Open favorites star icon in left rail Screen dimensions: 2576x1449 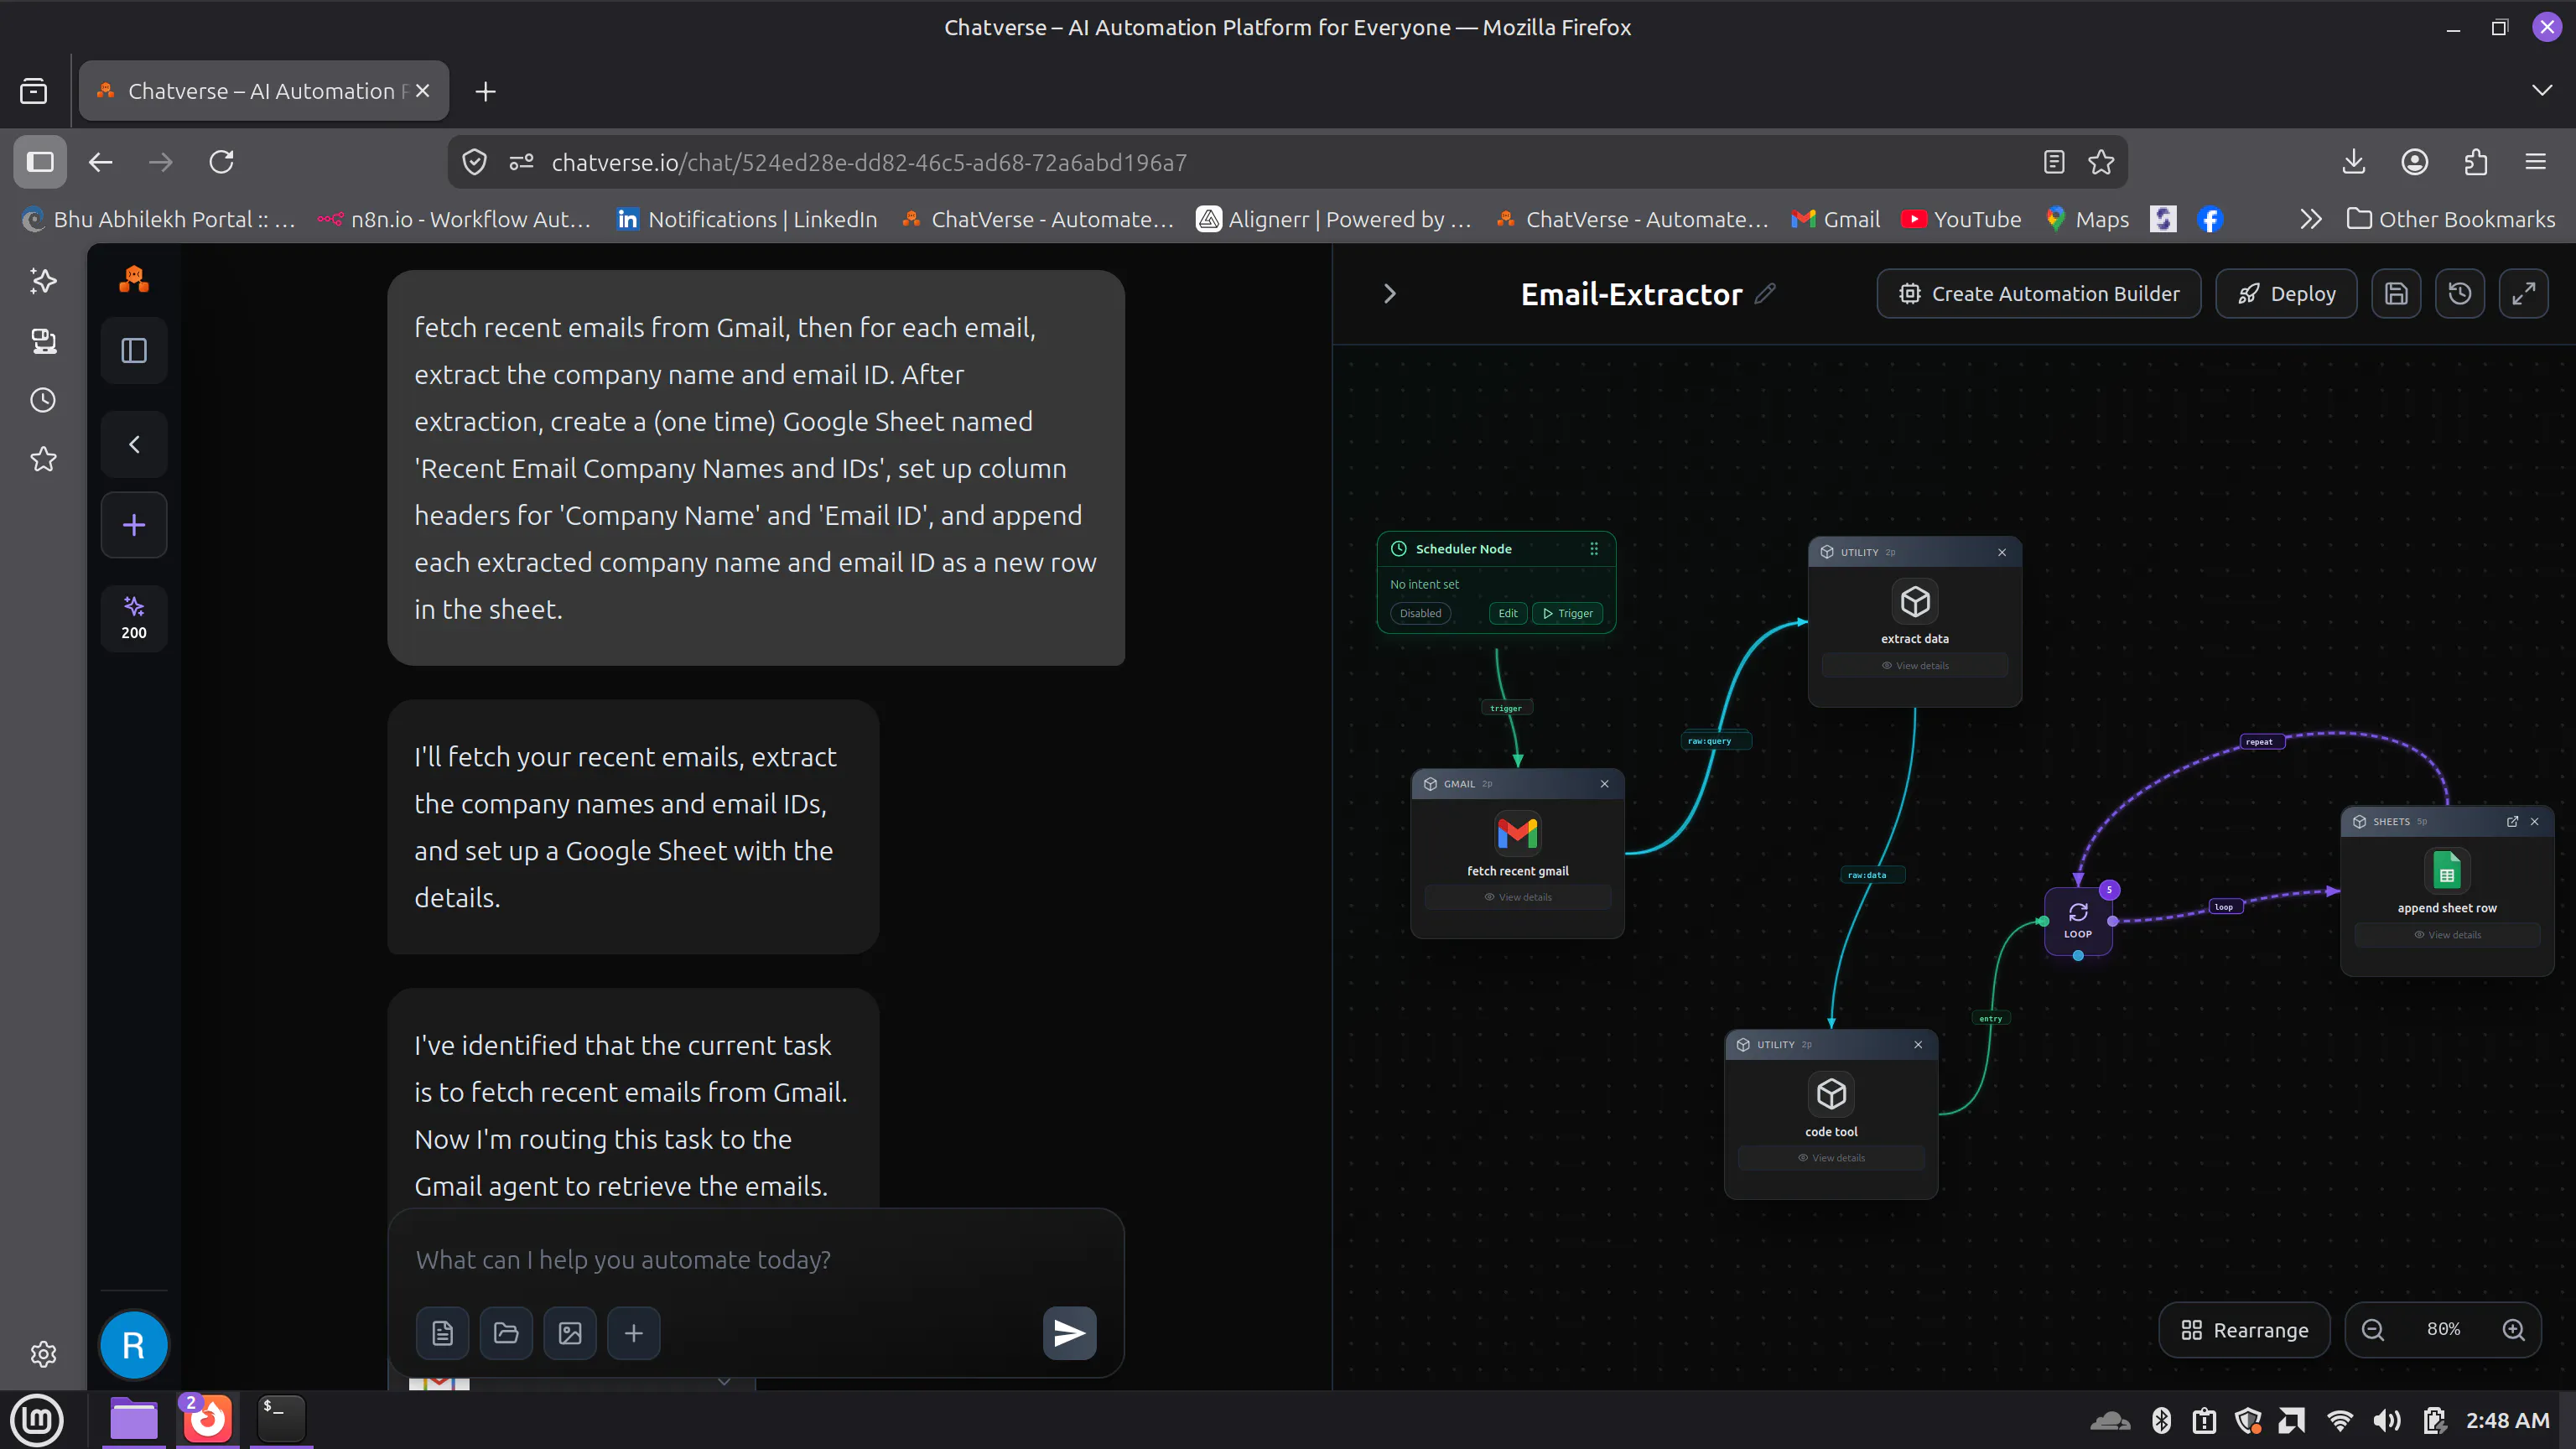[43, 459]
